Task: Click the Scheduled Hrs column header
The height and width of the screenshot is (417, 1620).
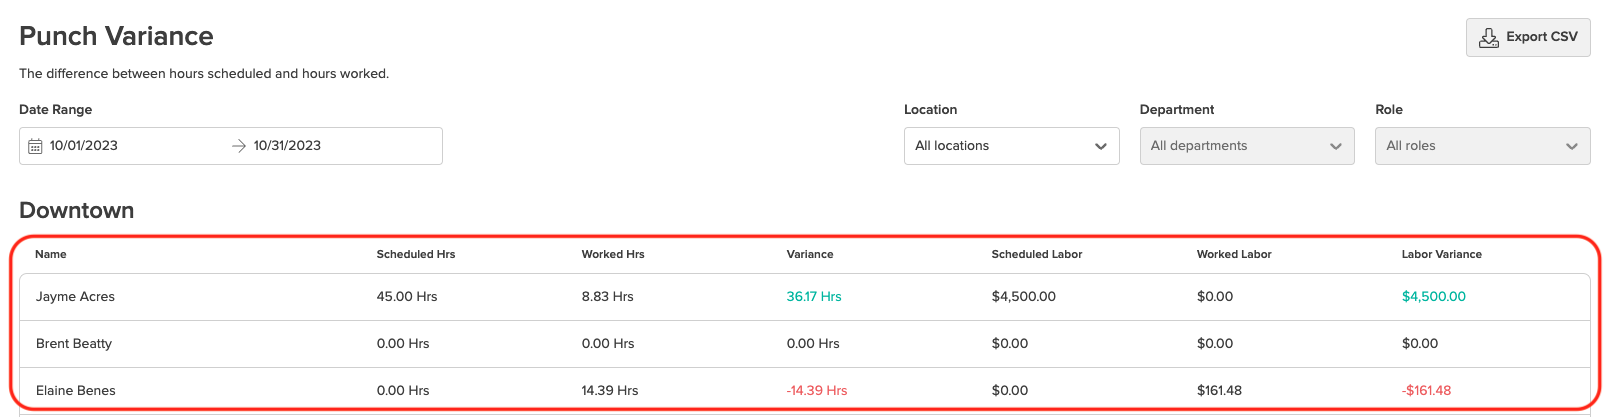Action: tap(416, 254)
